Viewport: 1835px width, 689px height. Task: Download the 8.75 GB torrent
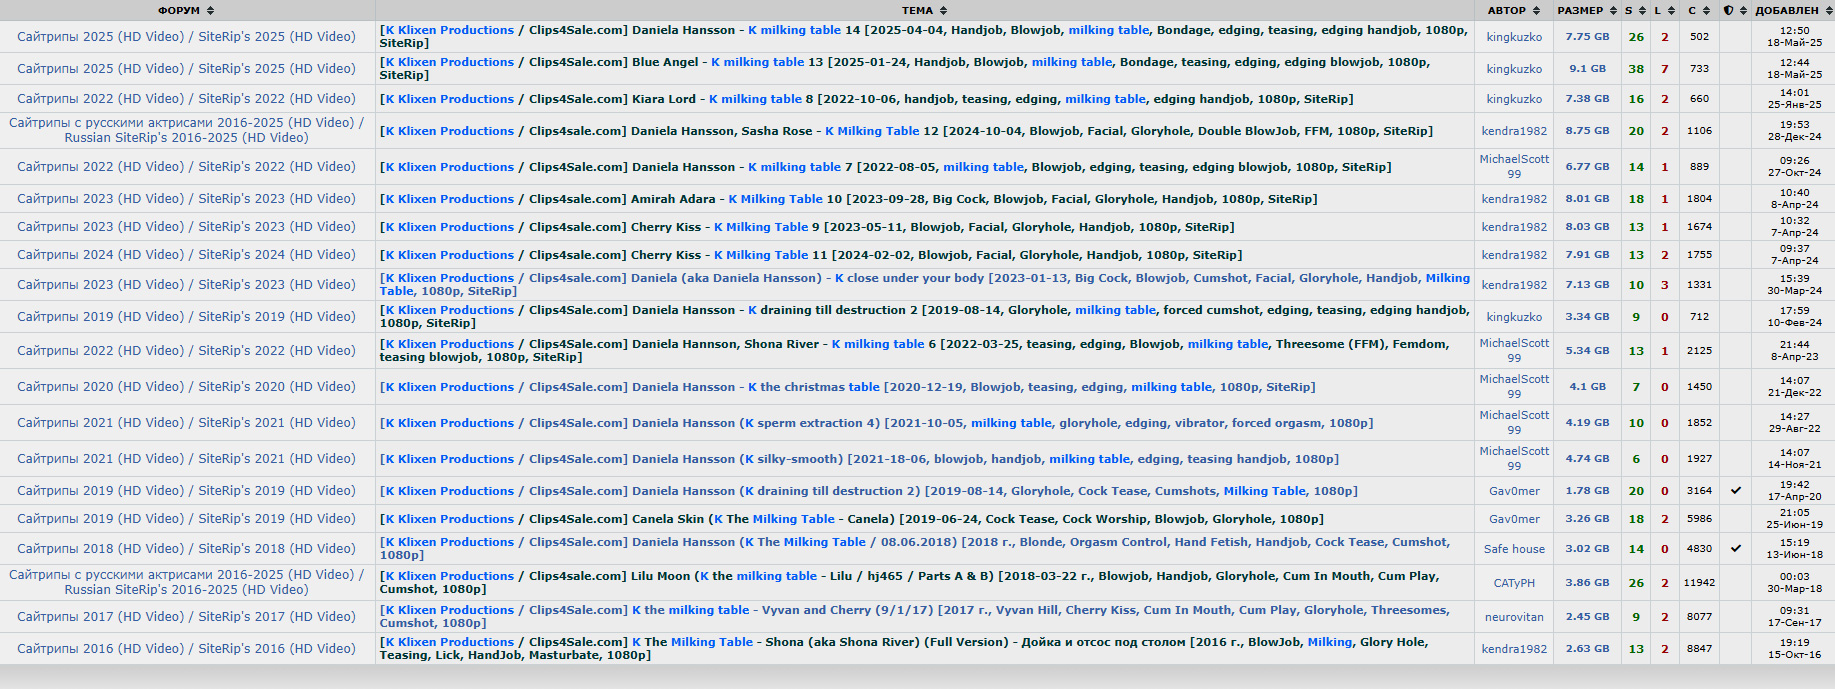(1587, 131)
